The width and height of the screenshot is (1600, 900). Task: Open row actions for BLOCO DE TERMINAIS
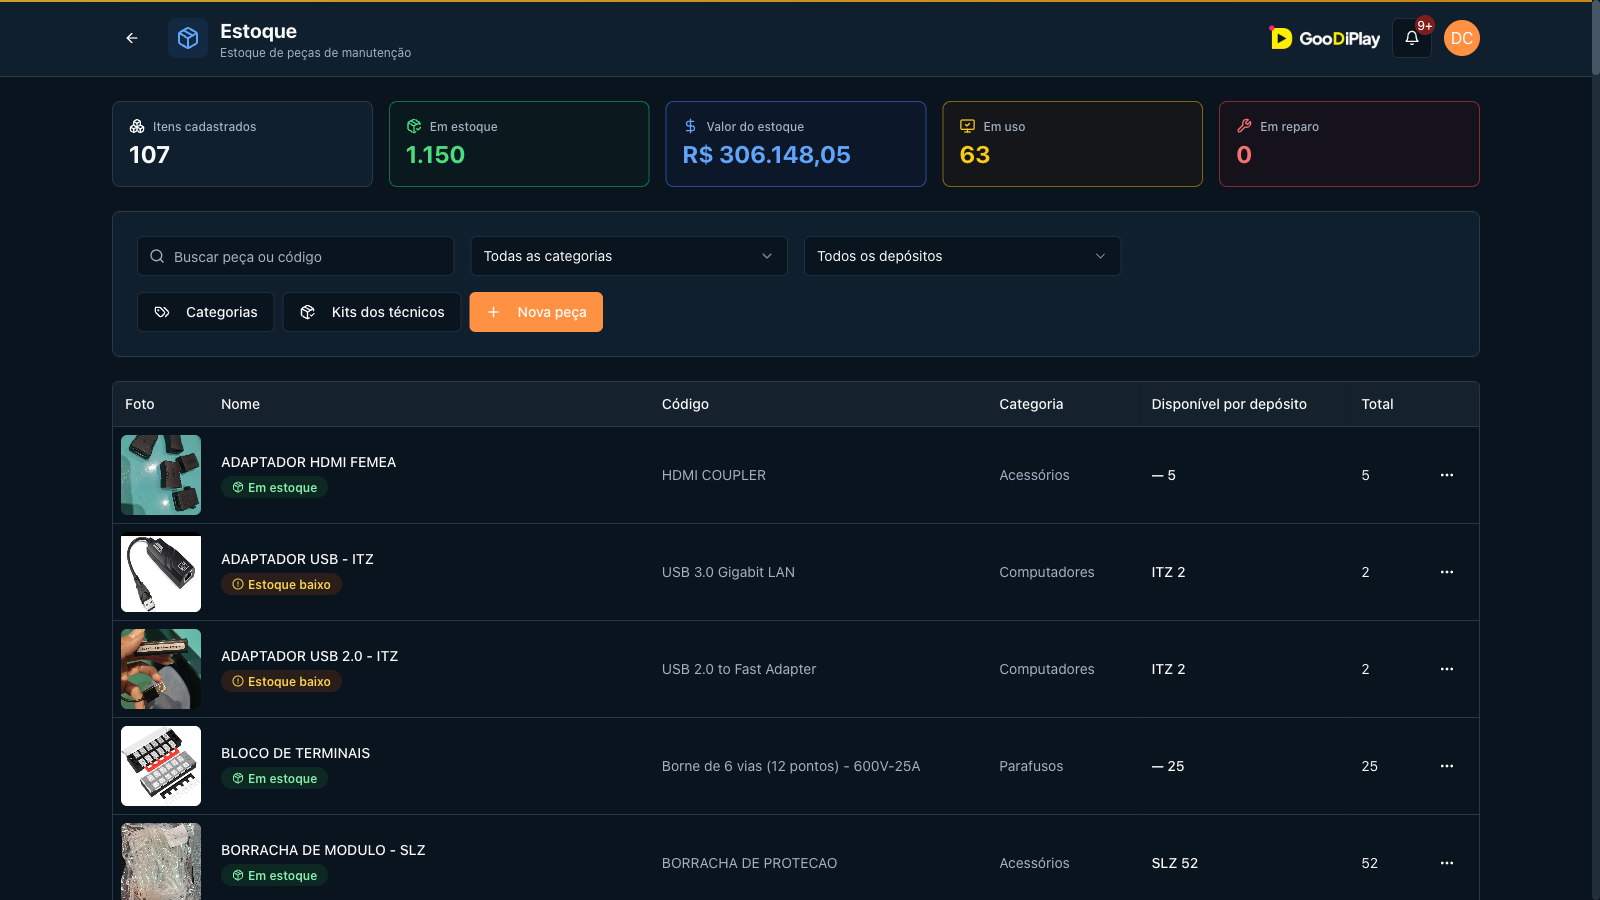pyautogui.click(x=1447, y=766)
